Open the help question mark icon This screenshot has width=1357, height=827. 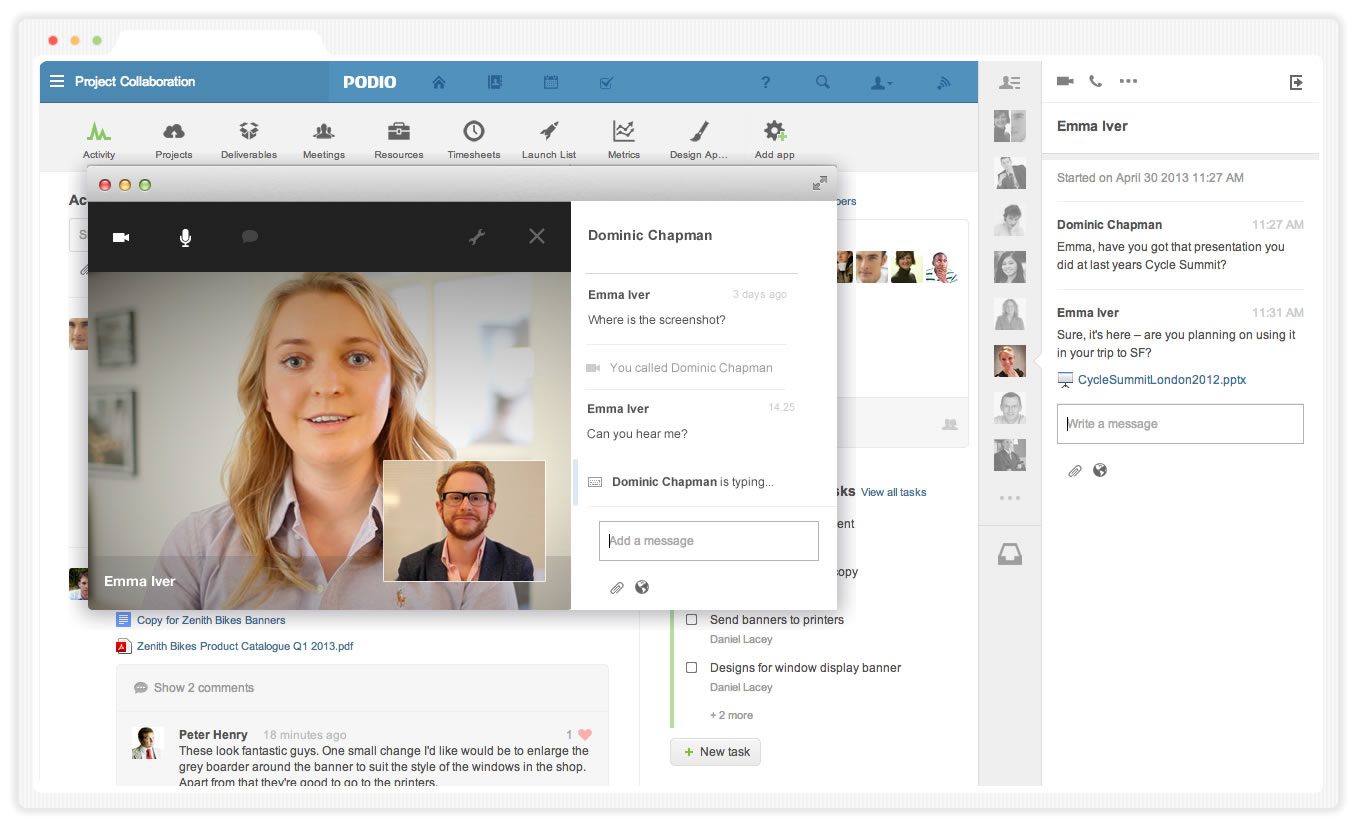[765, 83]
